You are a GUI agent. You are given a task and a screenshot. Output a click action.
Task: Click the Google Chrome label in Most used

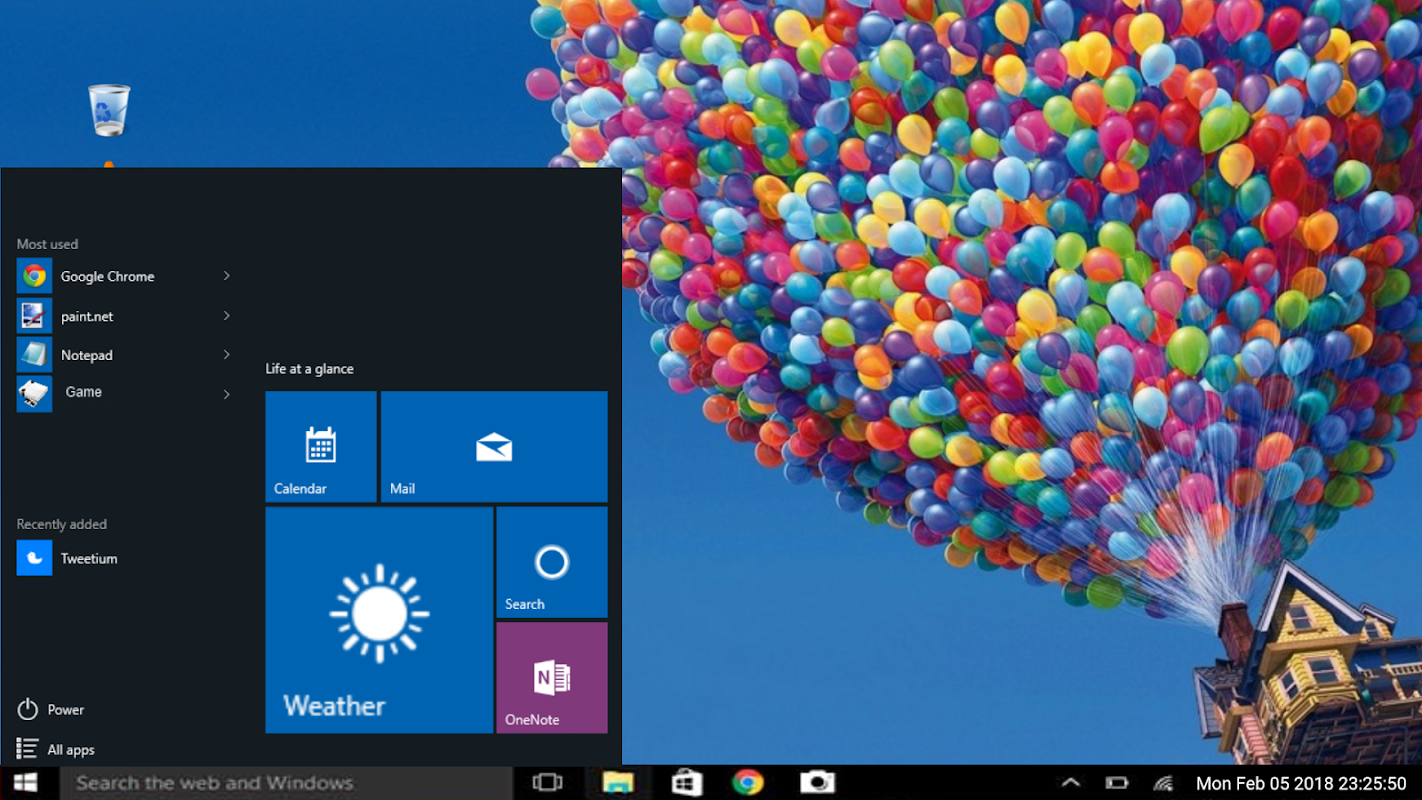(107, 276)
